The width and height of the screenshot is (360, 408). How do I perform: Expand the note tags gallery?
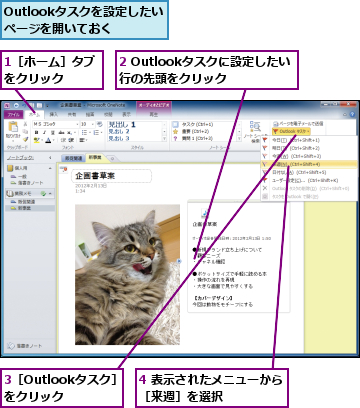(x=239, y=138)
